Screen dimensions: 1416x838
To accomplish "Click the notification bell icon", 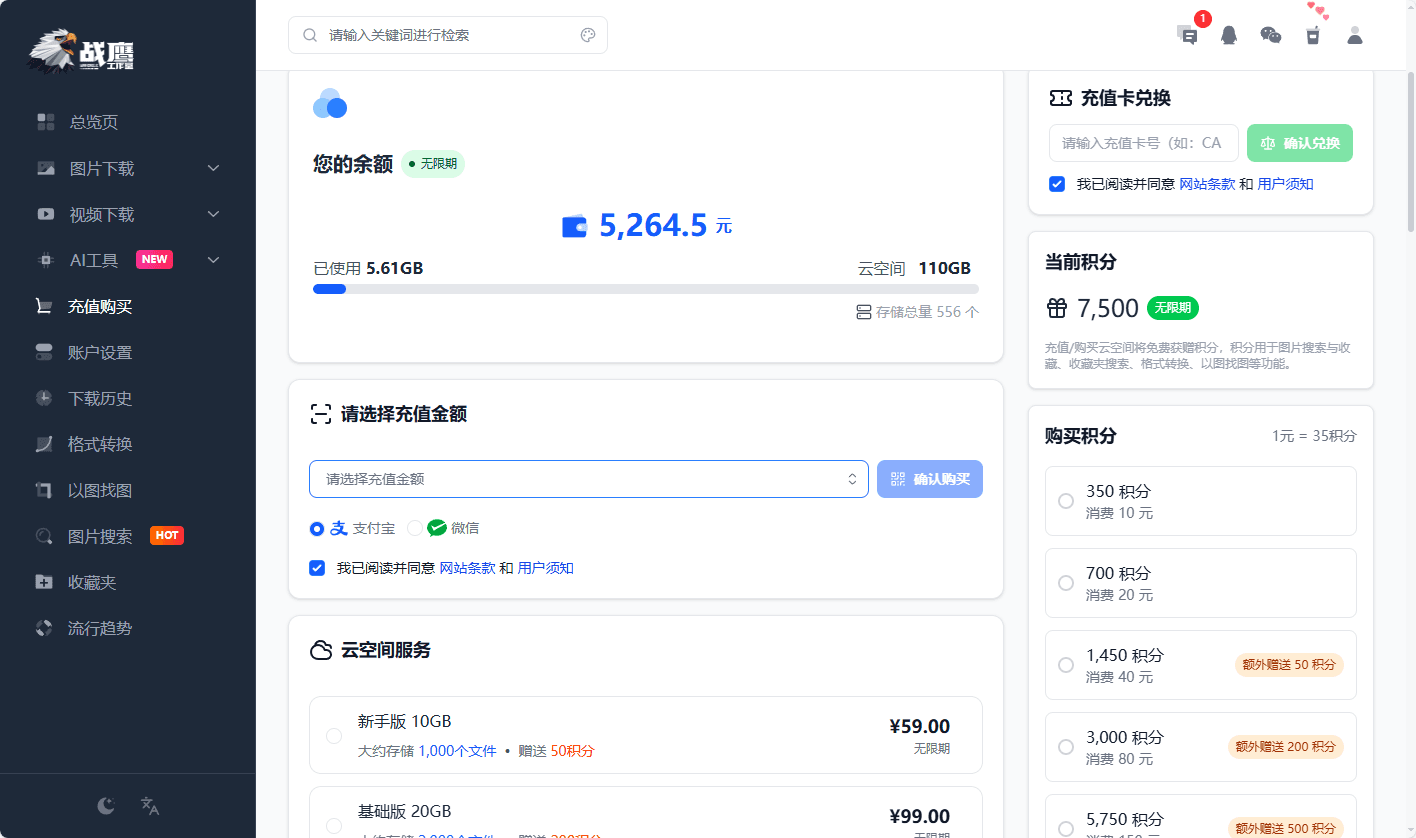I will click(x=1229, y=35).
